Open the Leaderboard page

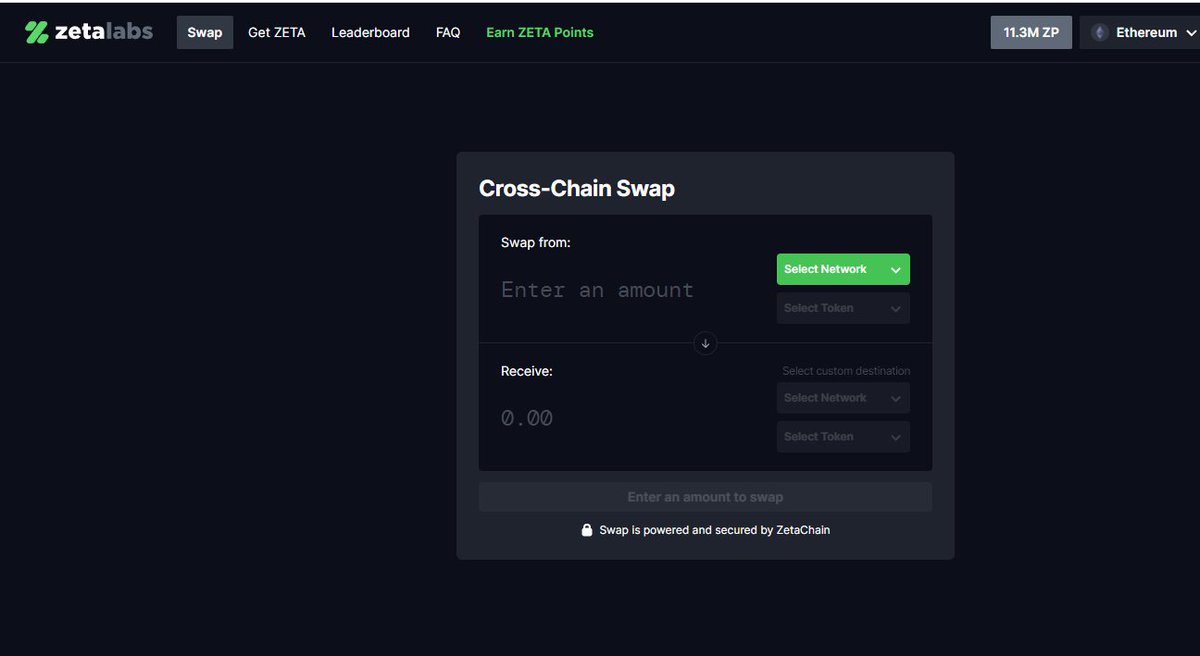coord(371,32)
